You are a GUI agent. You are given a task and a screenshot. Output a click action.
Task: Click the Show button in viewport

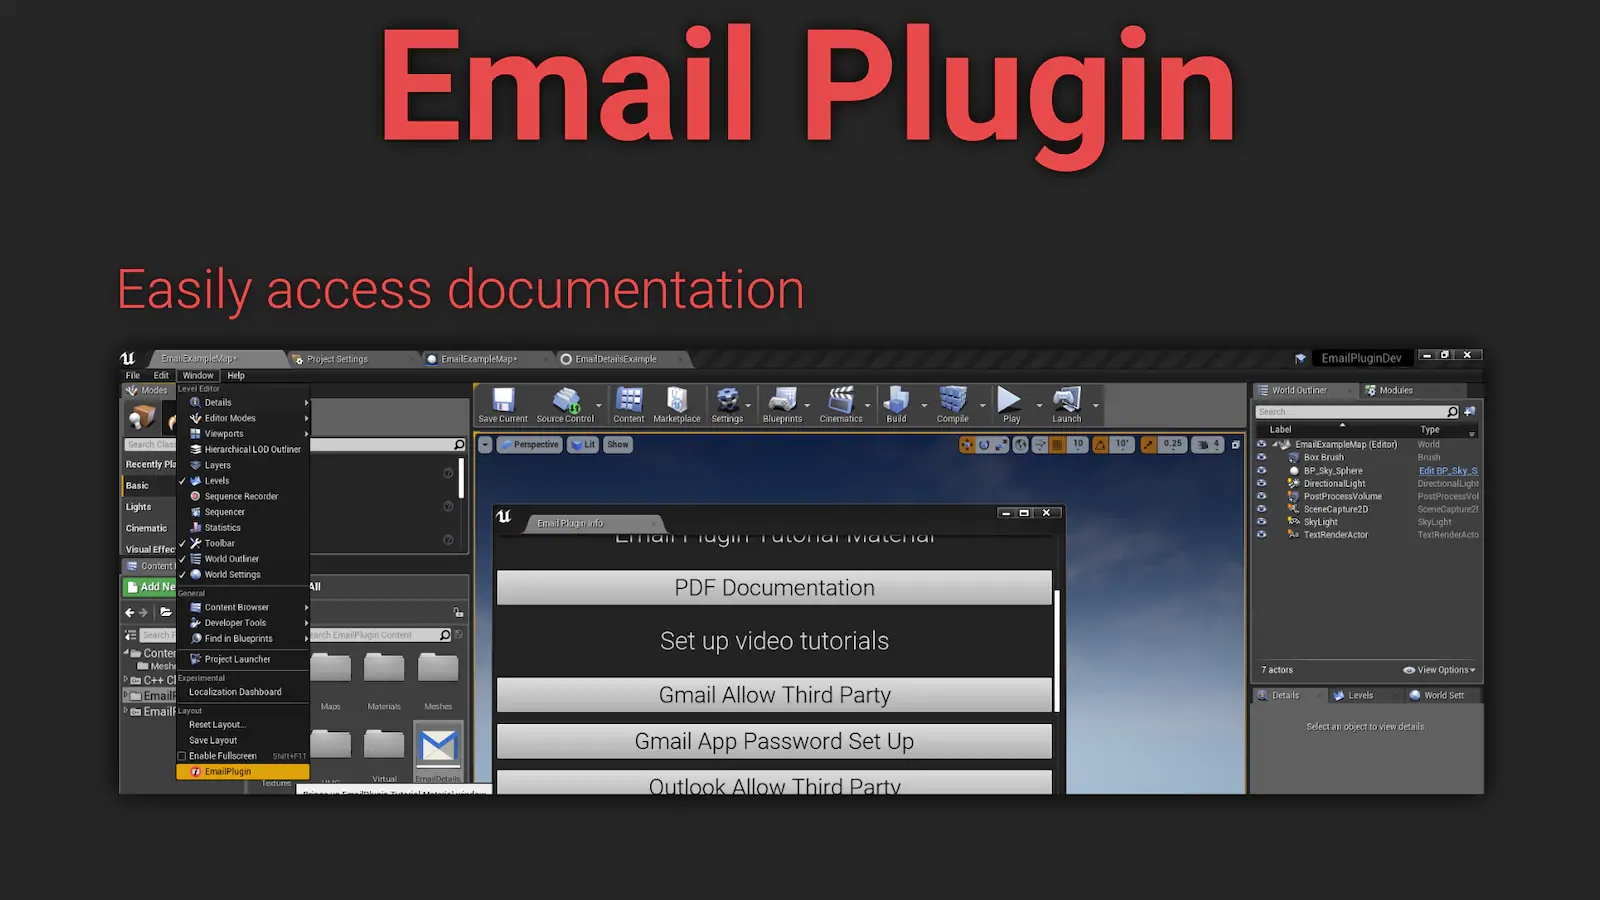[x=618, y=445]
